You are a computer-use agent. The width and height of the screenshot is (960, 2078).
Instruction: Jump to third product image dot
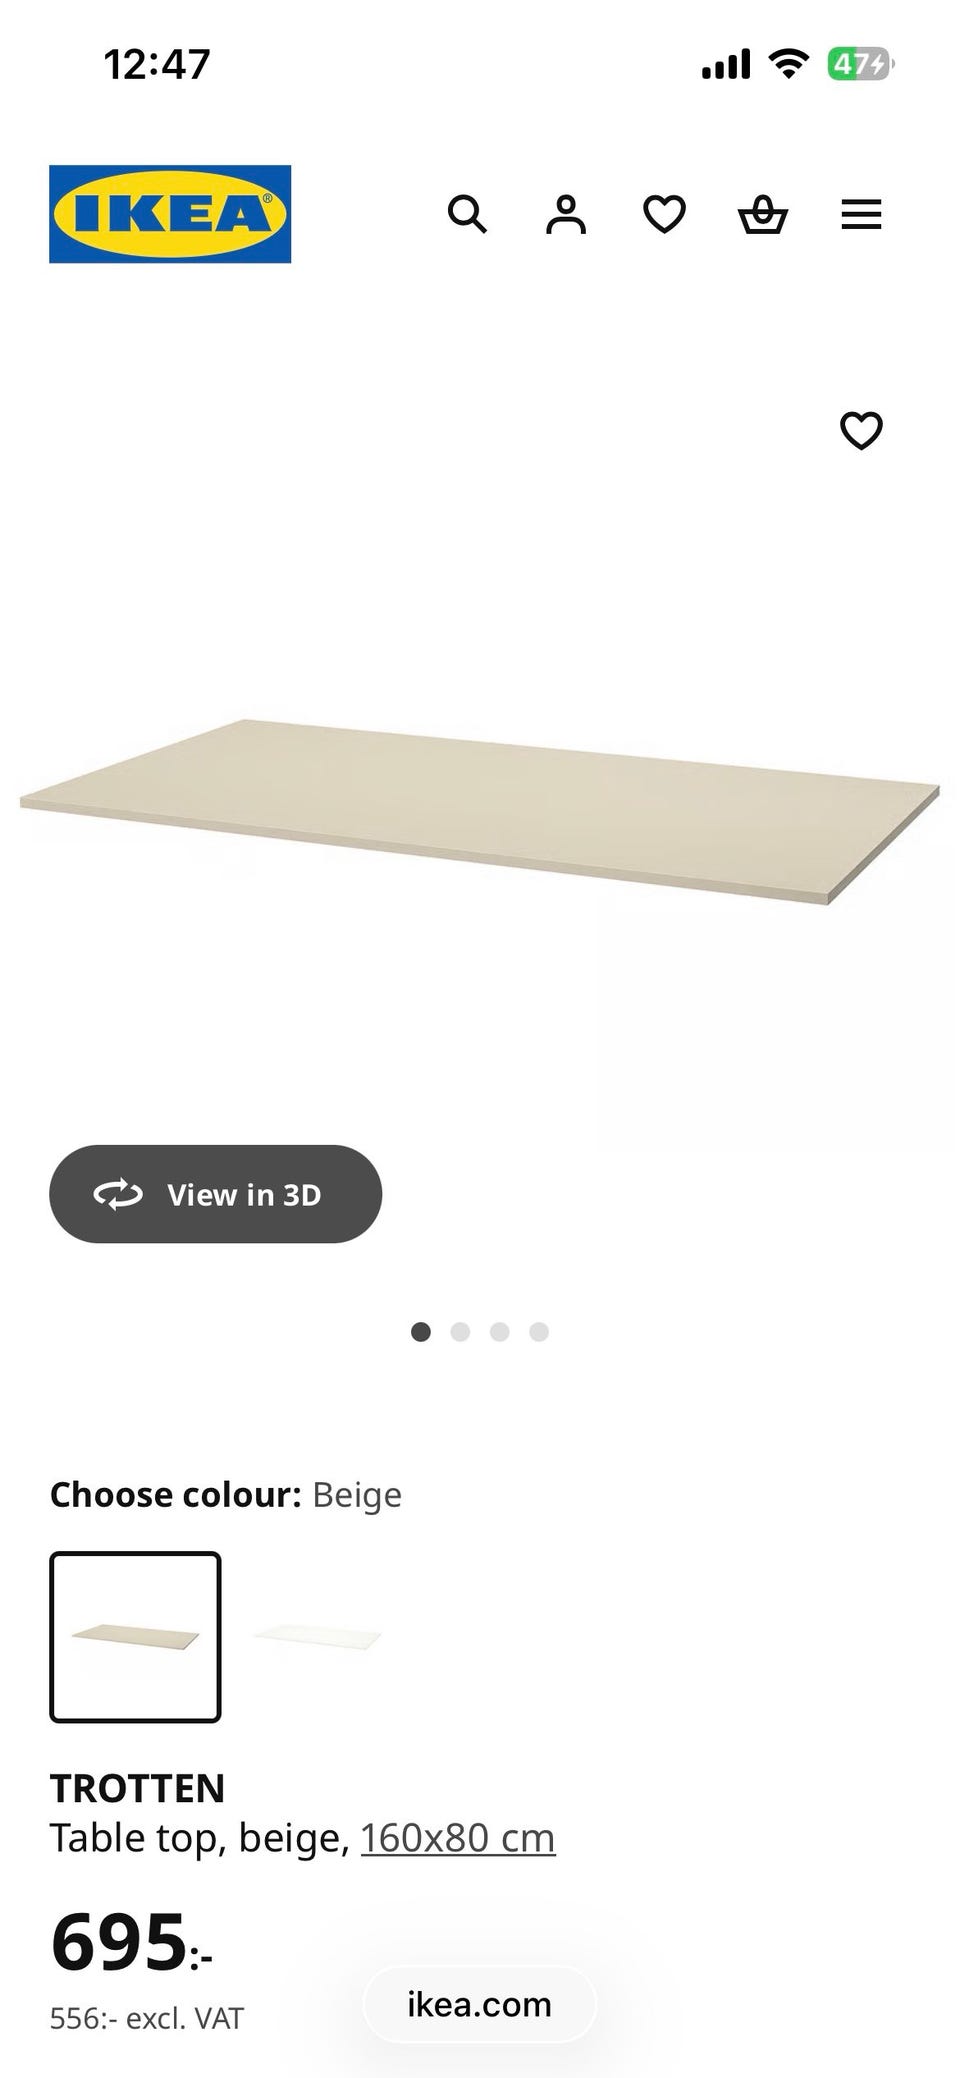pyautogui.click(x=500, y=1332)
